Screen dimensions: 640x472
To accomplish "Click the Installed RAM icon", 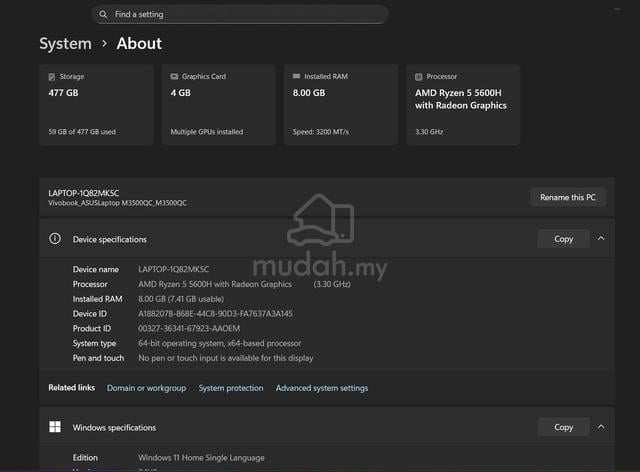I will [296, 76].
